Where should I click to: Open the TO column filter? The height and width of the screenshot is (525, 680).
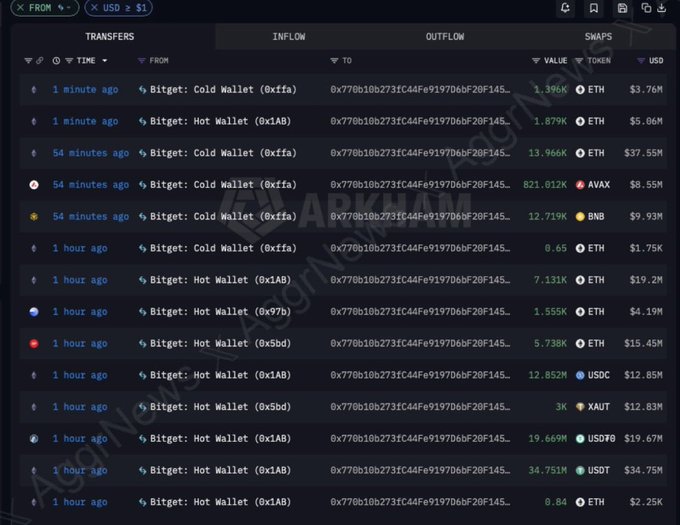(334, 61)
